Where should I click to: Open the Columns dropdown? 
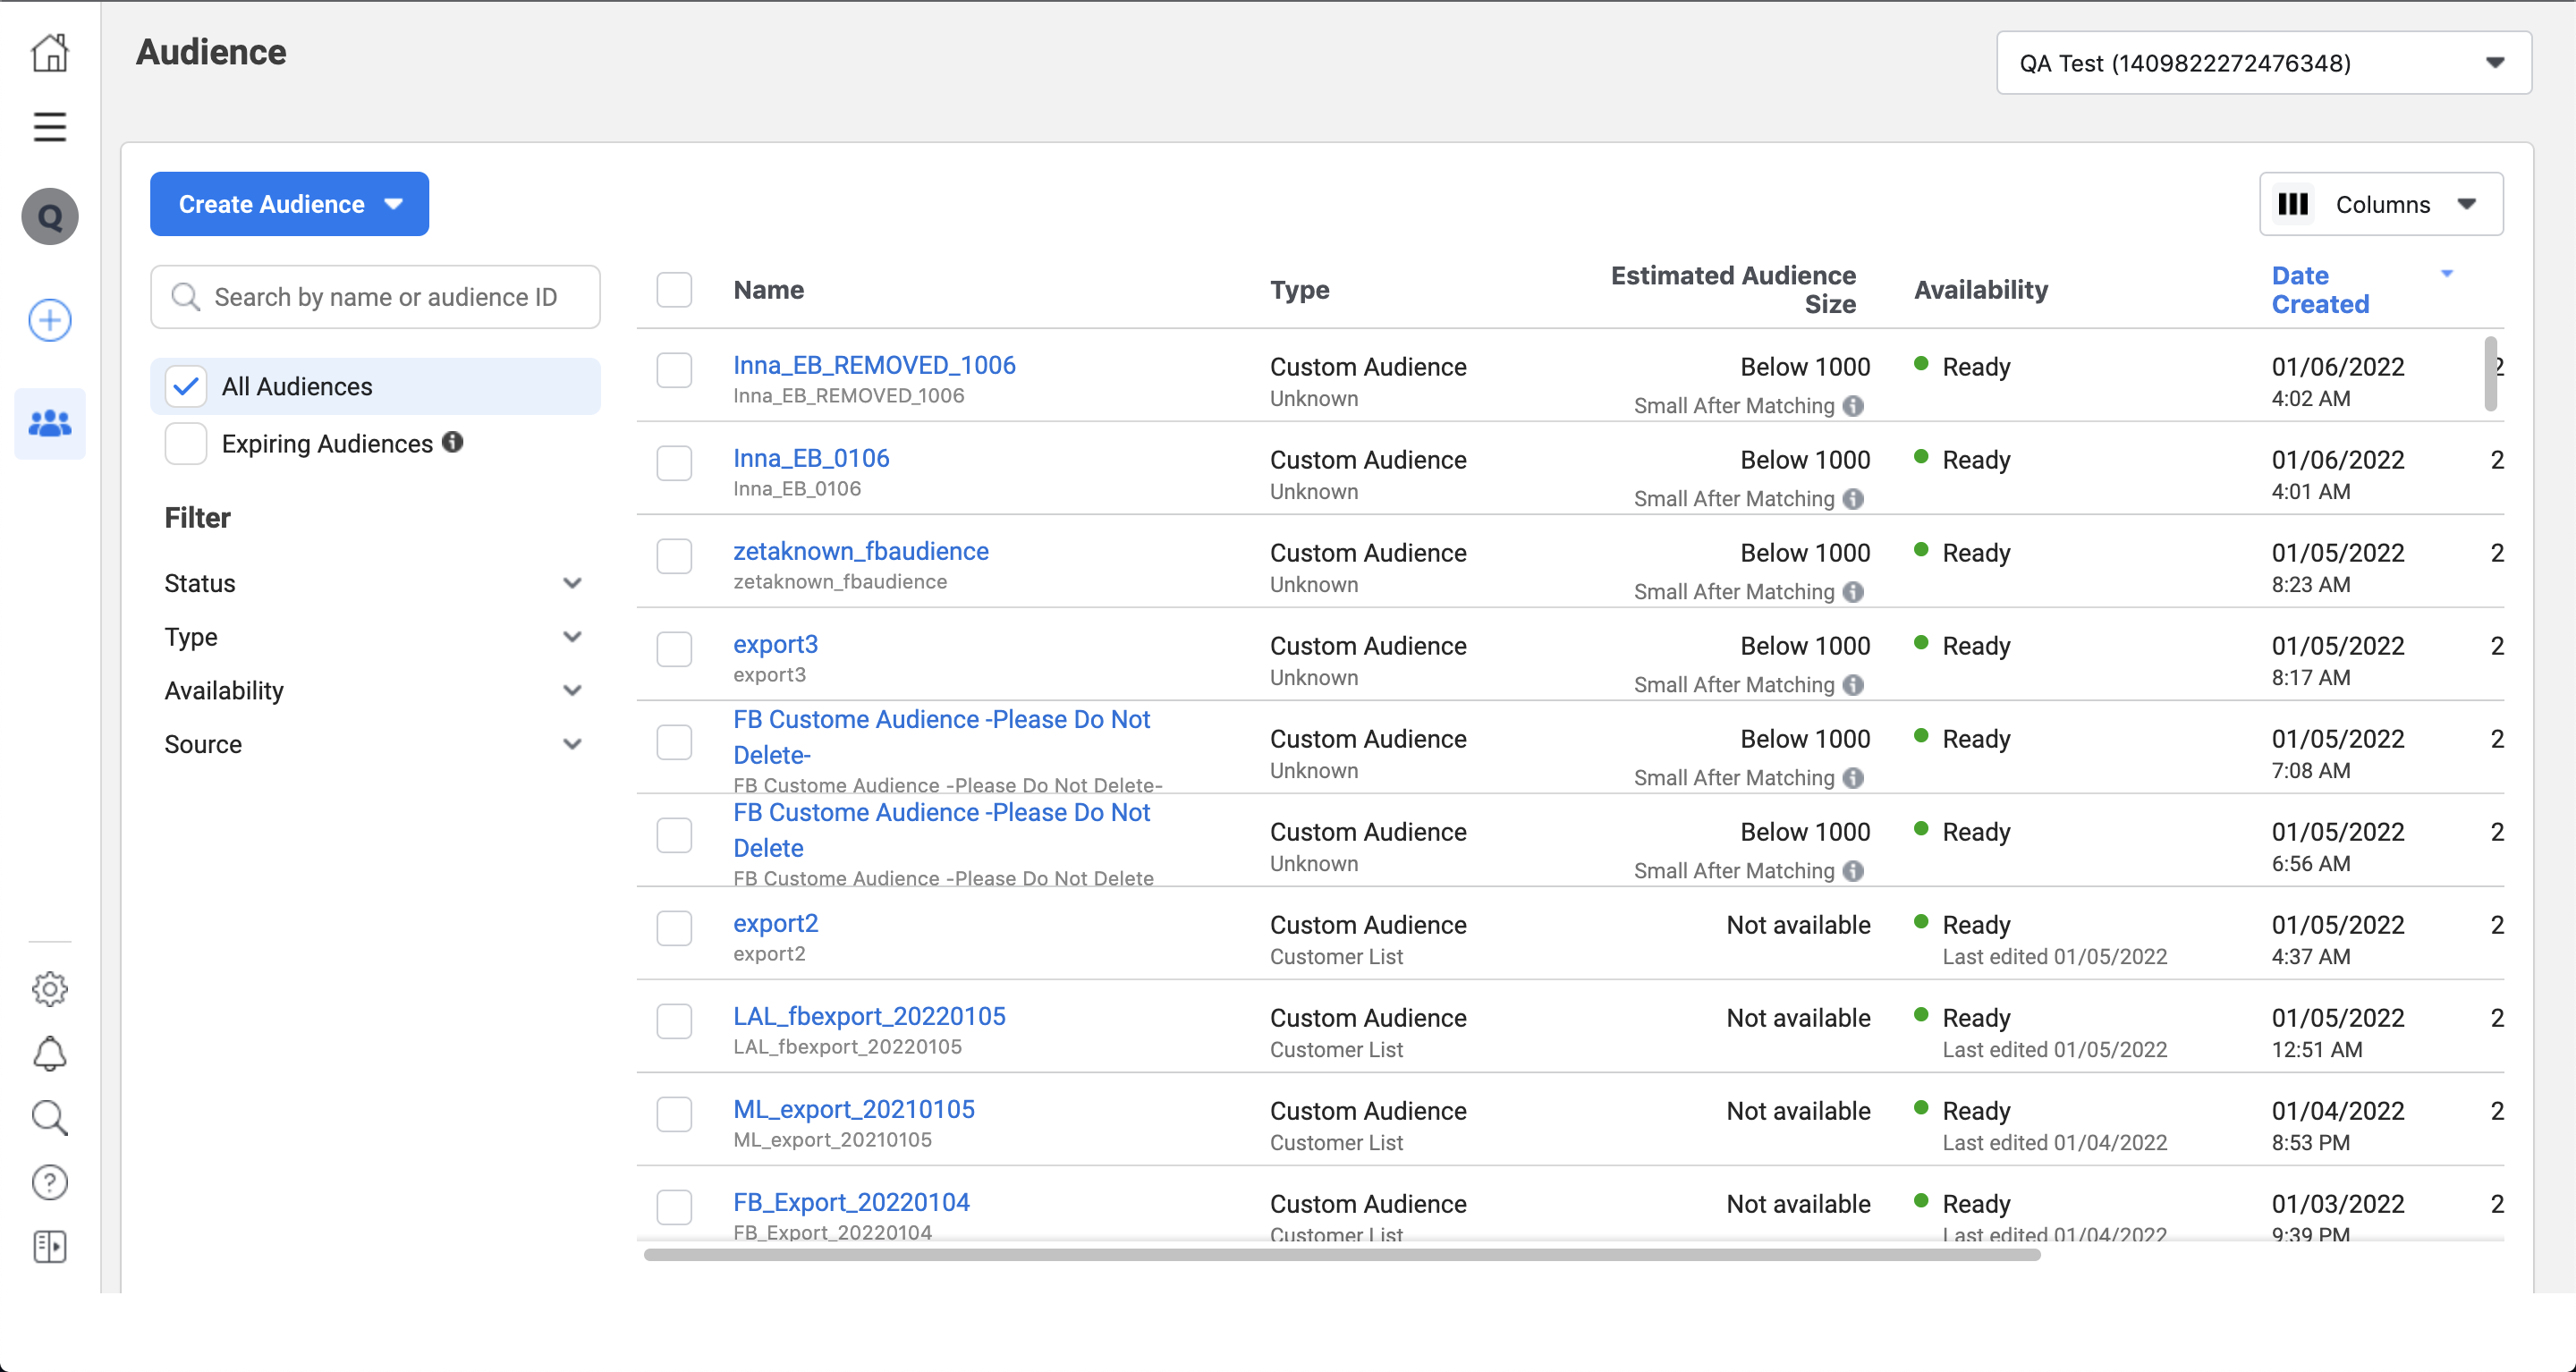point(2380,204)
